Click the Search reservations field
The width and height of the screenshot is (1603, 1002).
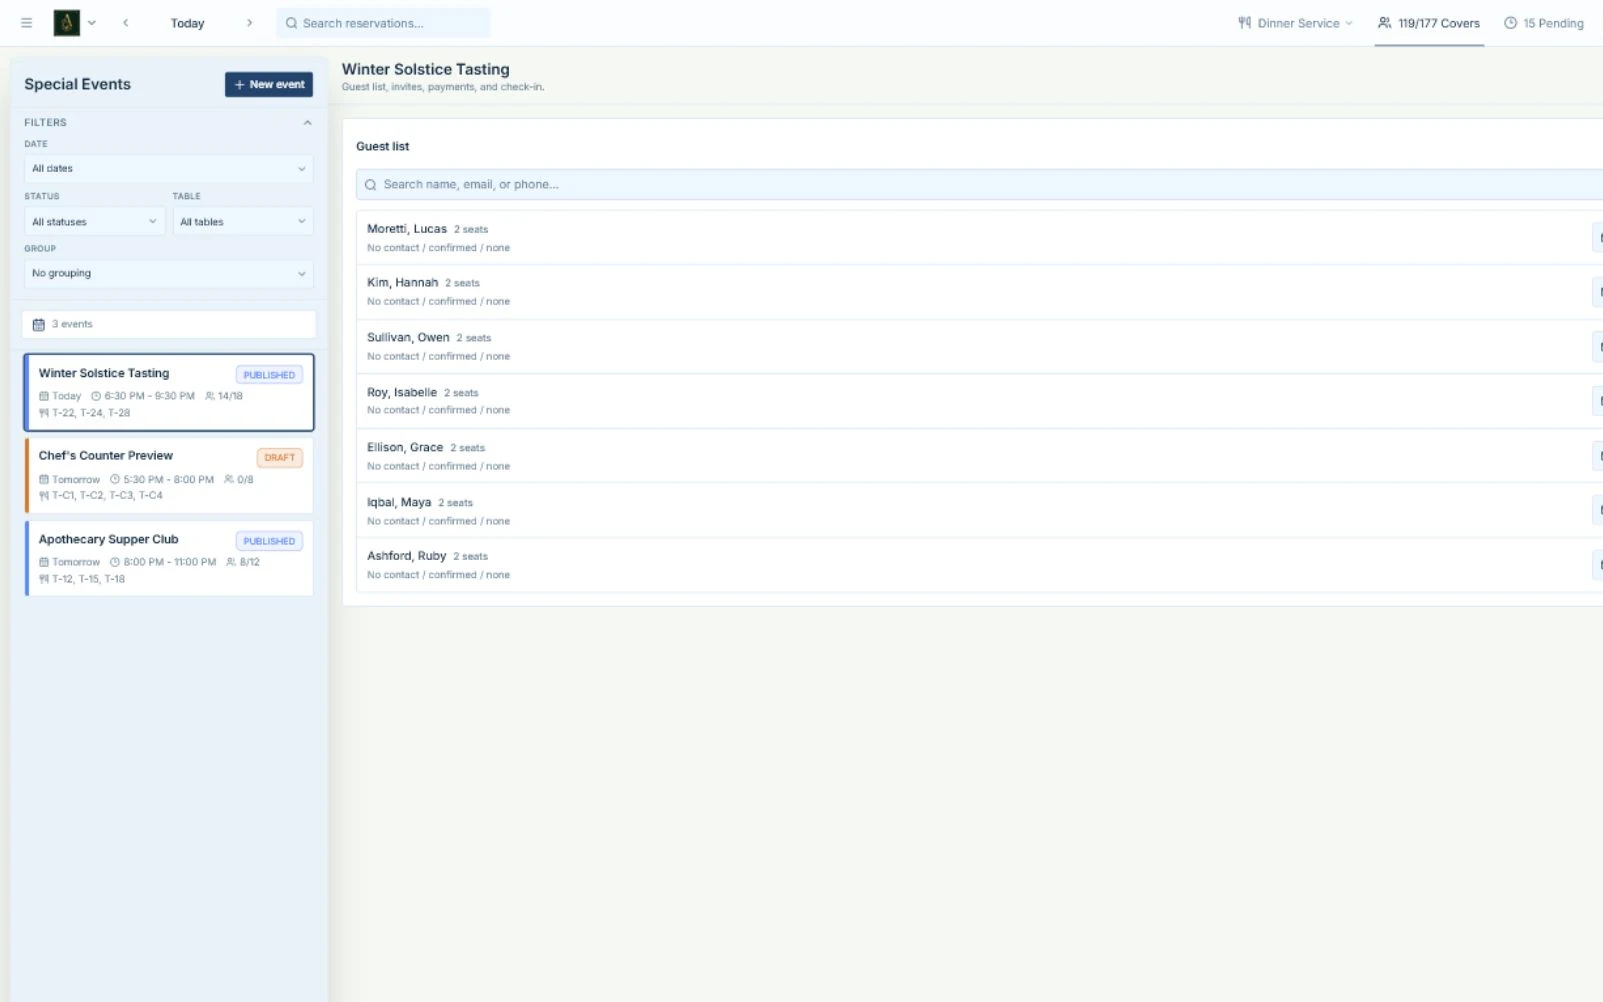tap(383, 23)
